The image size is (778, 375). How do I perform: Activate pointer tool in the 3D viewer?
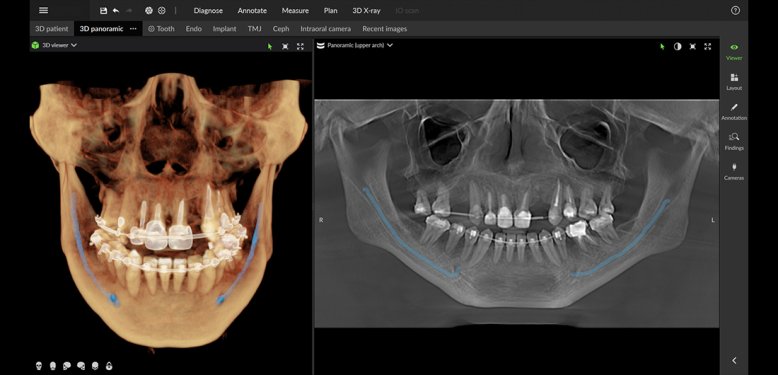pyautogui.click(x=270, y=46)
